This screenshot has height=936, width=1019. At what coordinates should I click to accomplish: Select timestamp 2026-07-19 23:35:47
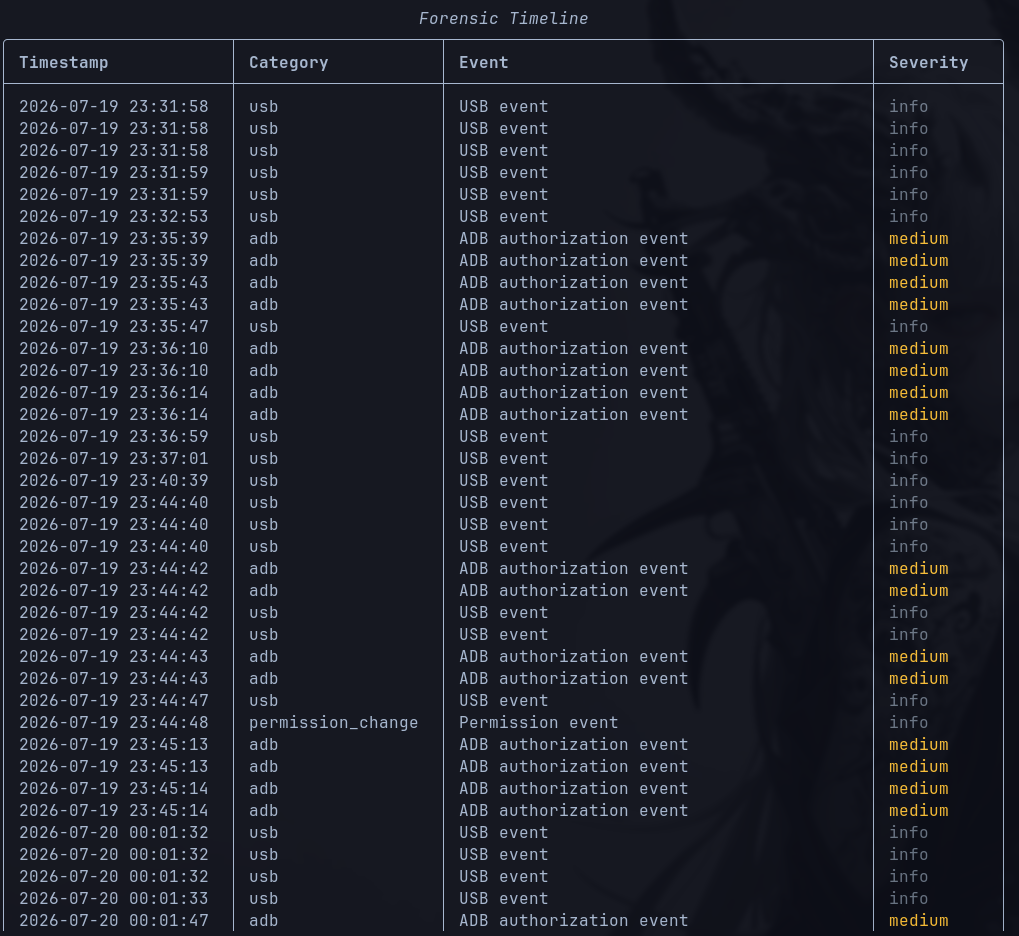114,326
